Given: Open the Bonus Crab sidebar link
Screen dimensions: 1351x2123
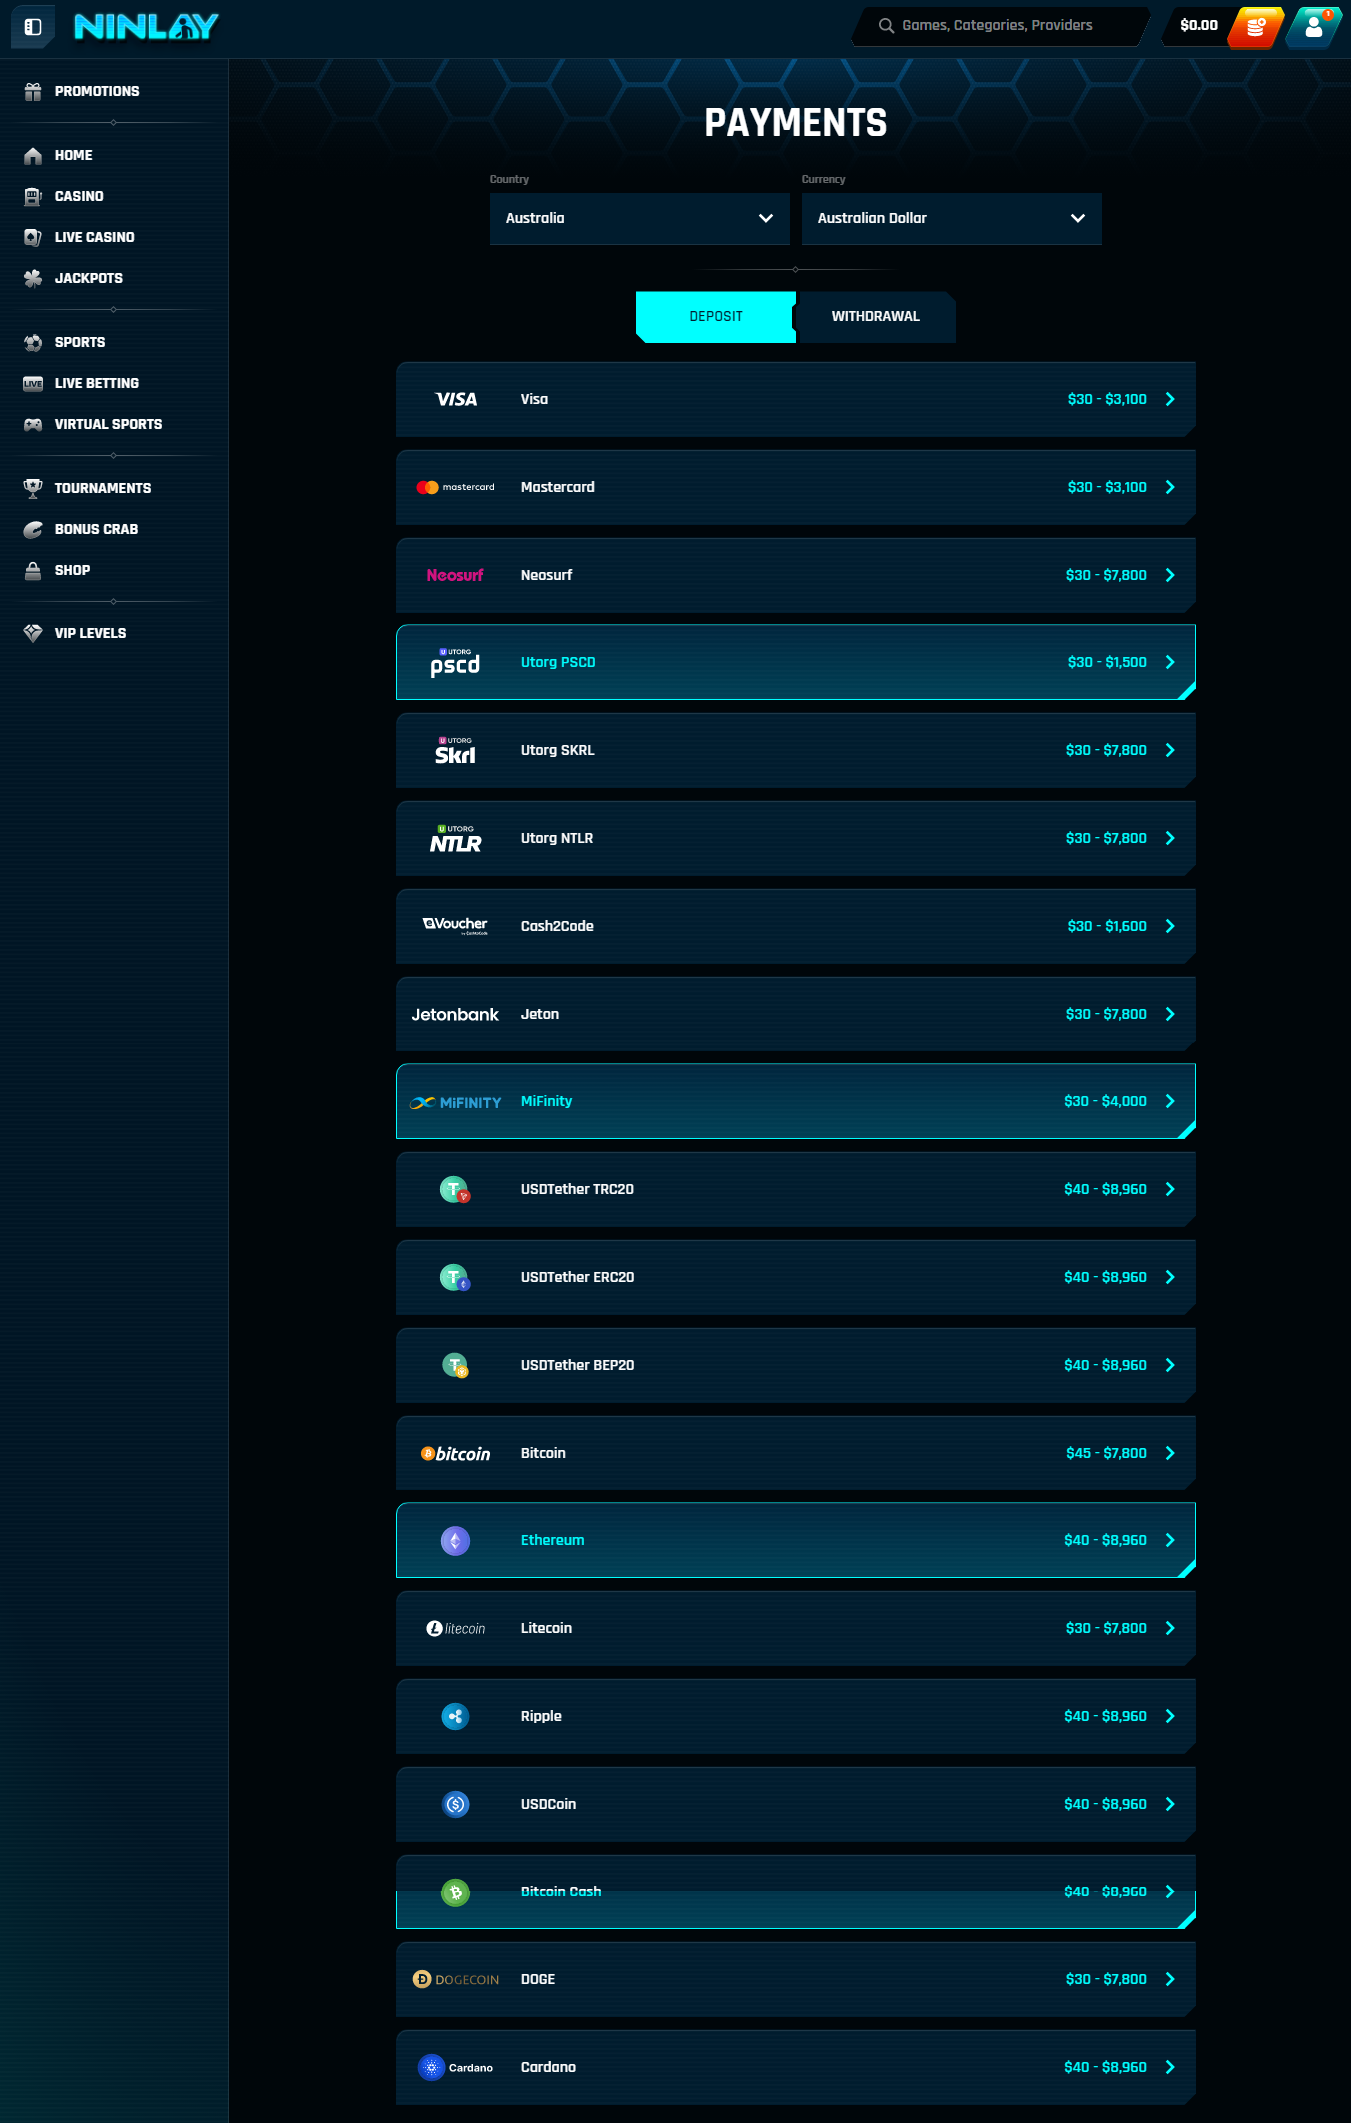Looking at the screenshot, I should point(96,530).
